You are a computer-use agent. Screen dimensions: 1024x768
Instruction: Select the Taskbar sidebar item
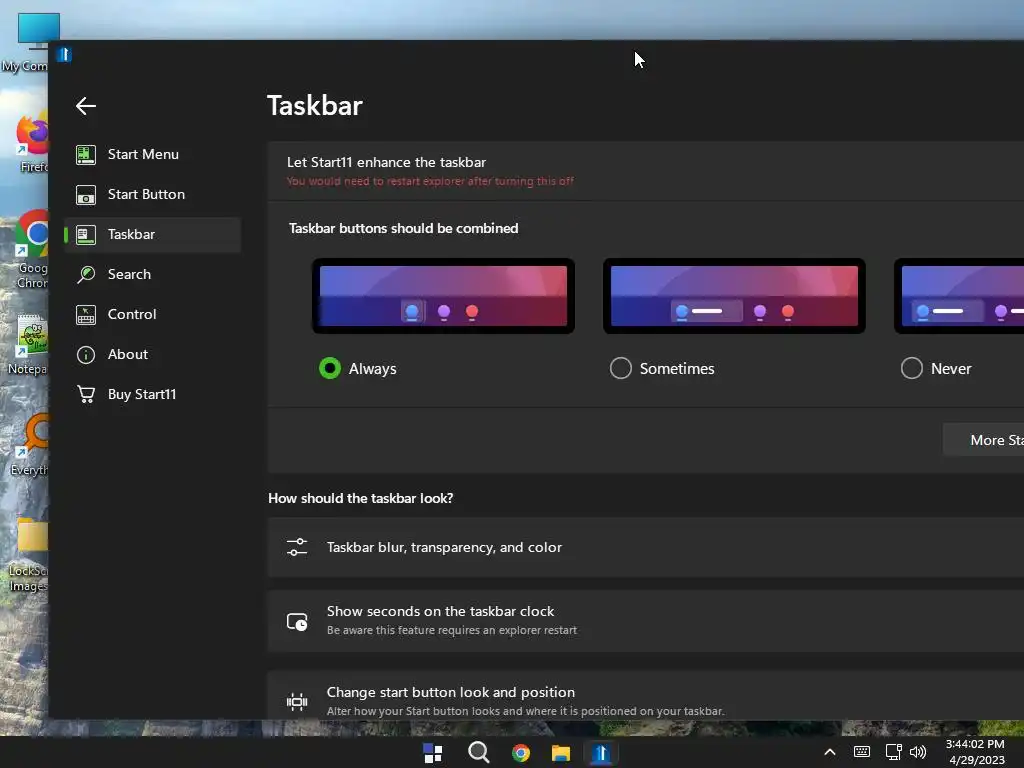153,234
